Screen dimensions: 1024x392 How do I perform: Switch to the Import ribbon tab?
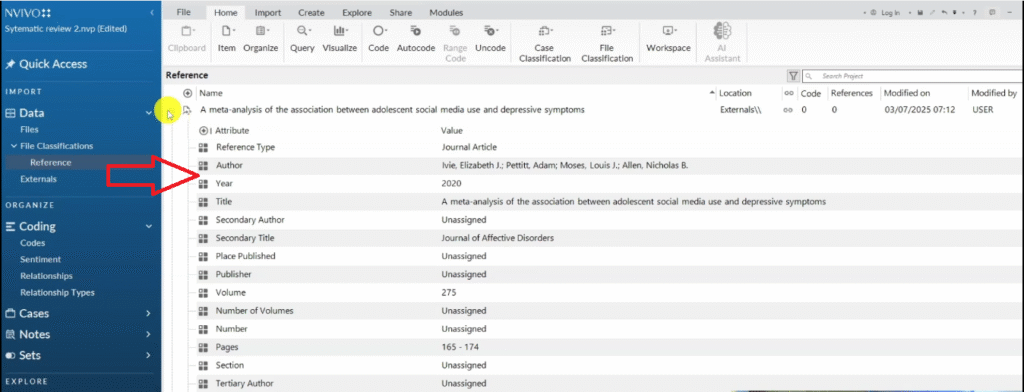tap(268, 12)
